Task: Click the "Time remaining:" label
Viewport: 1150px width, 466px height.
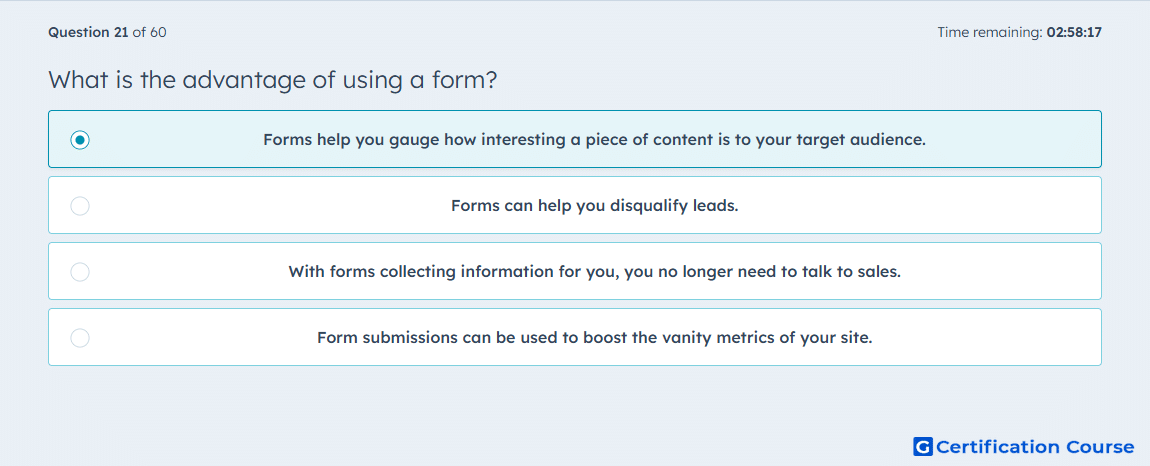Action: tap(990, 32)
